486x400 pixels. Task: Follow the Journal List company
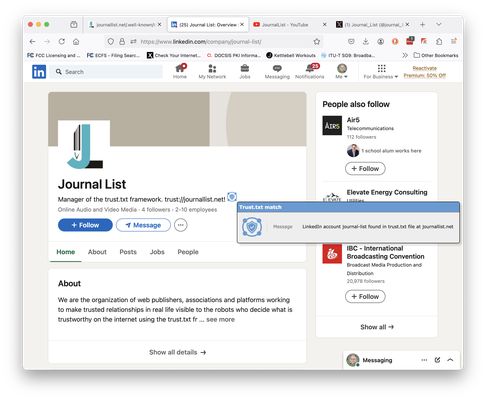[x=85, y=225]
